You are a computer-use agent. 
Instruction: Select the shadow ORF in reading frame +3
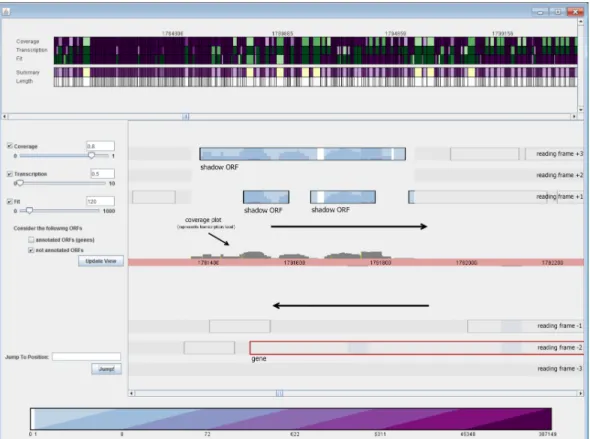(303, 154)
